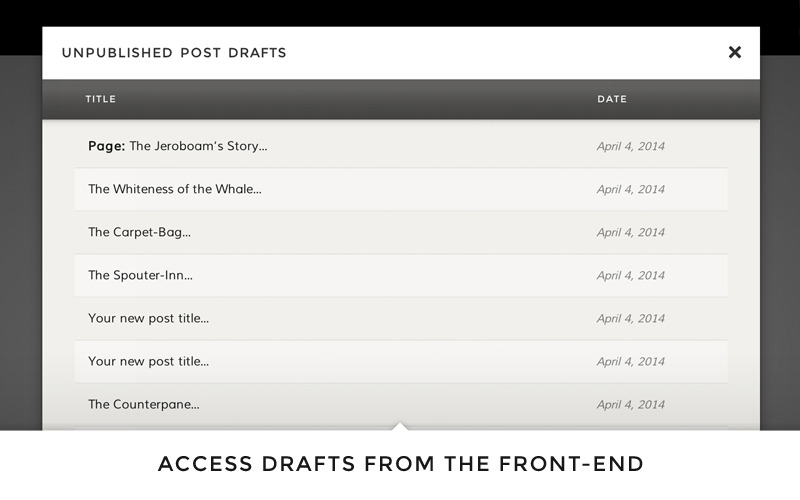This screenshot has height=500, width=800.
Task: Click the DATE column header
Action: [x=612, y=99]
